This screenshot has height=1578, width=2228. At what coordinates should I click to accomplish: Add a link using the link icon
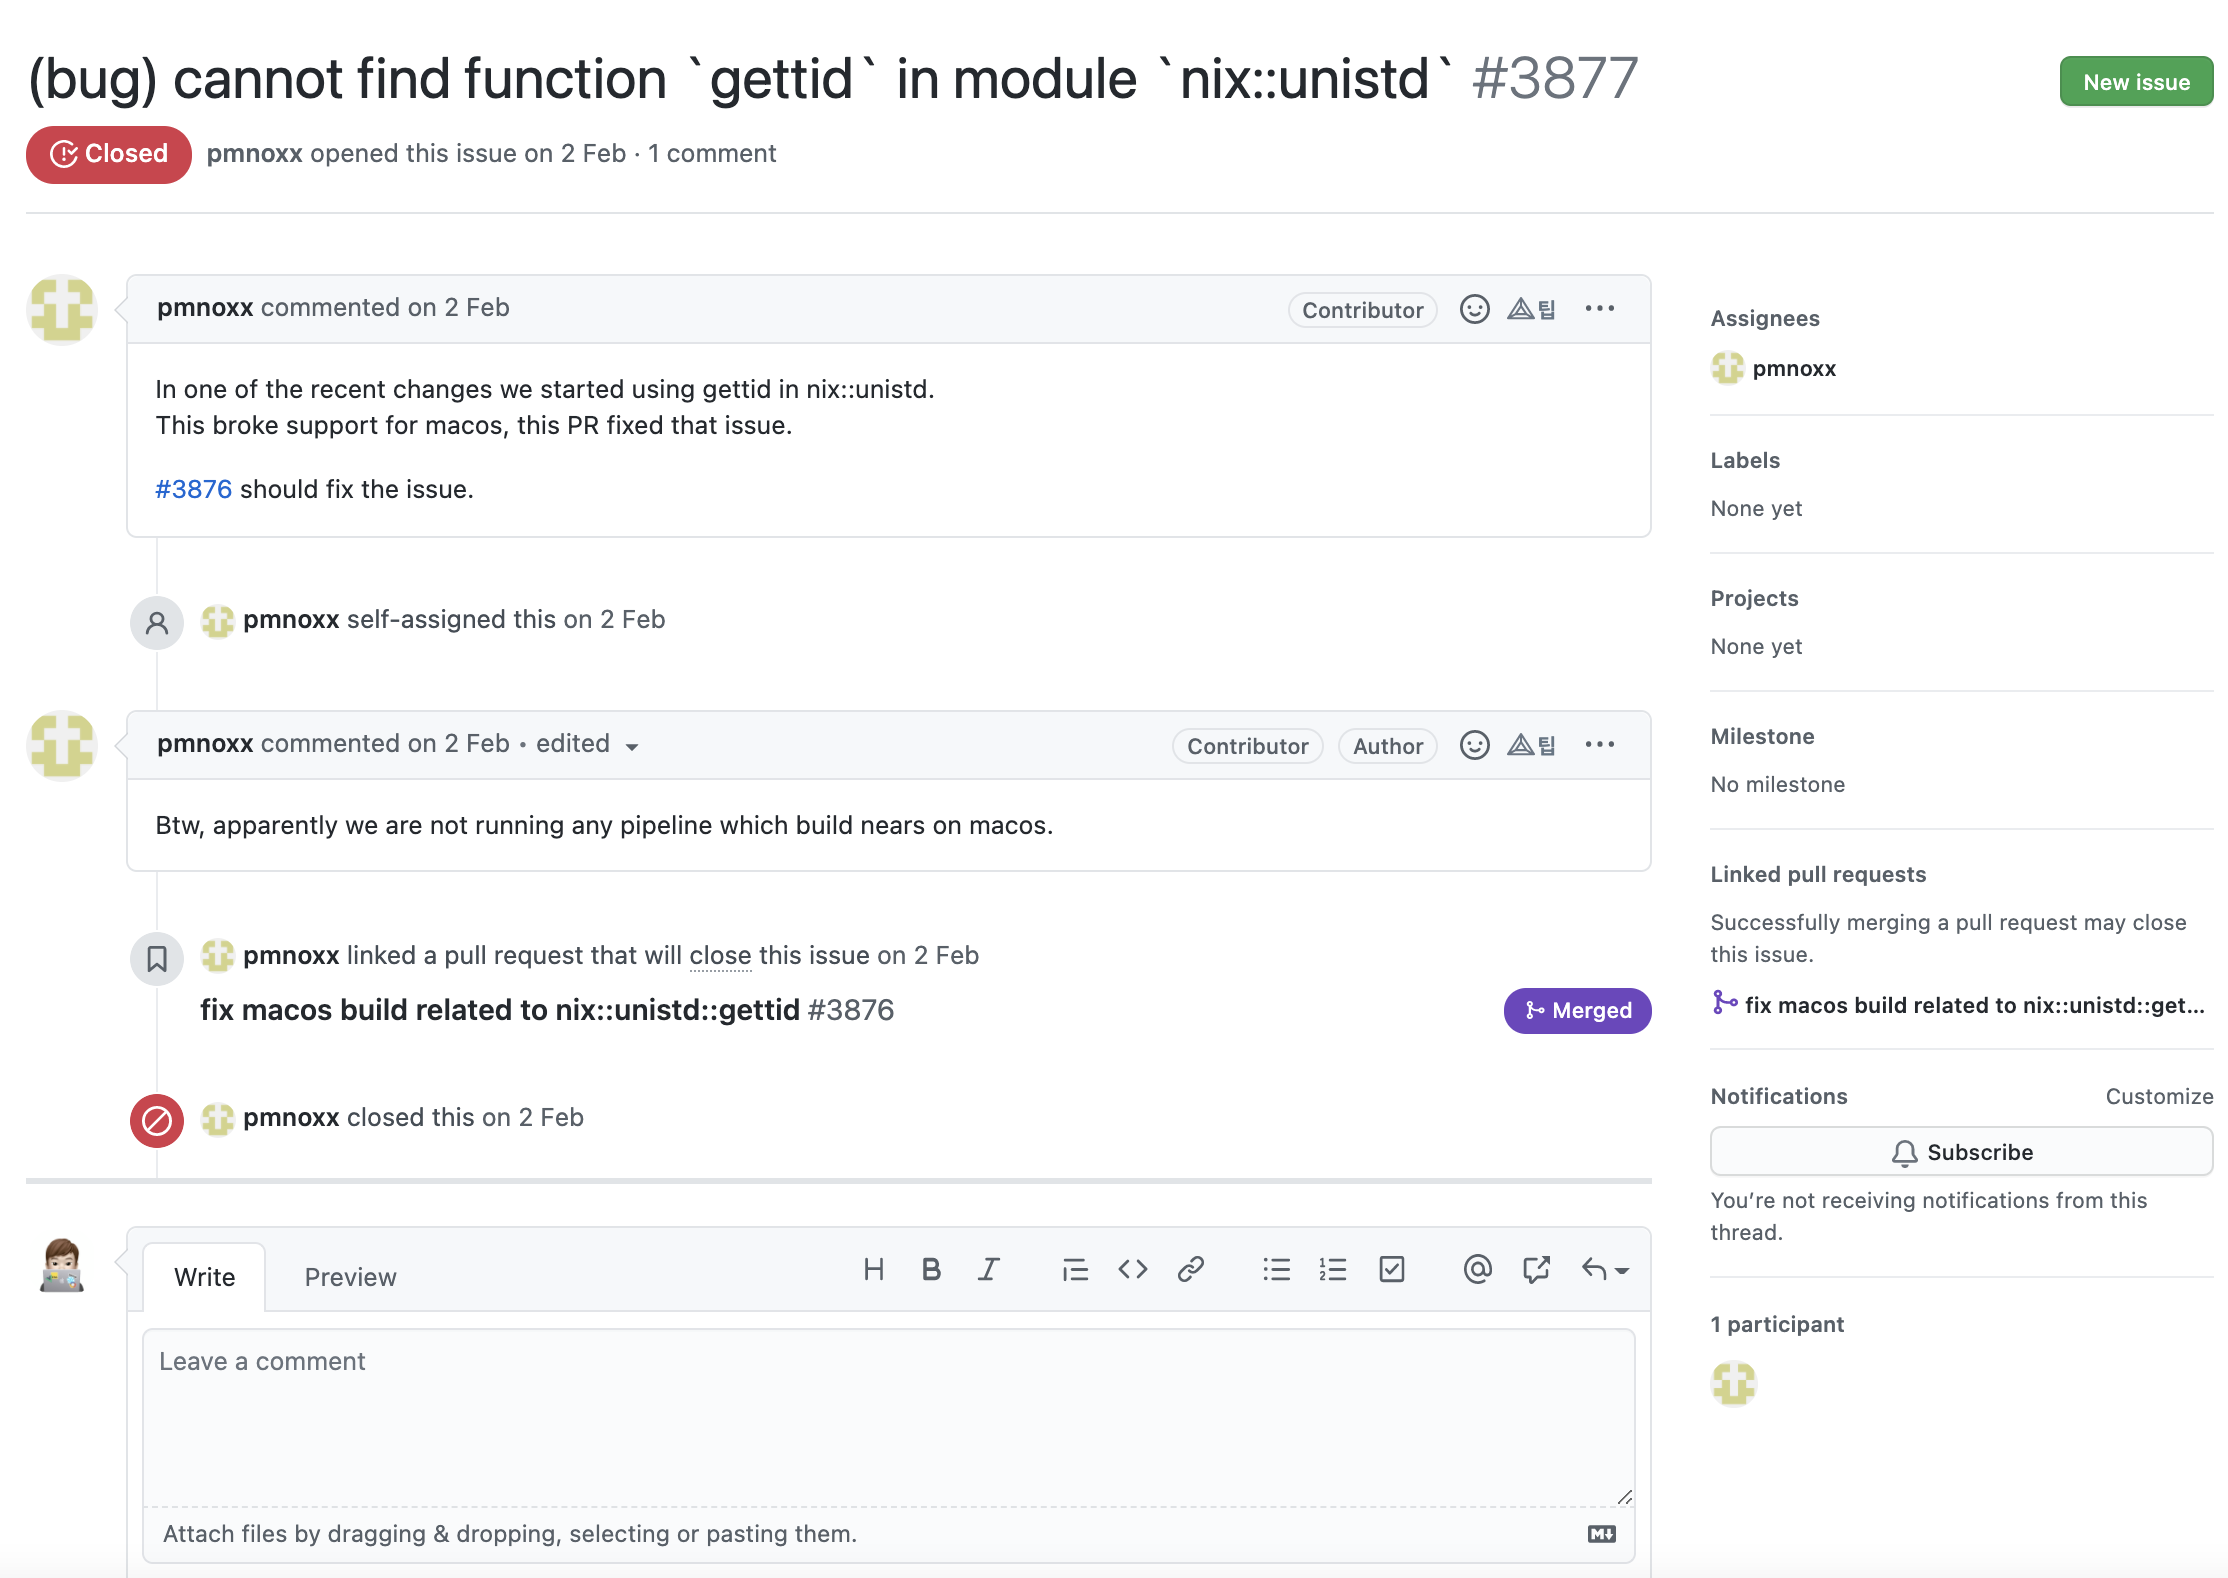1190,1270
